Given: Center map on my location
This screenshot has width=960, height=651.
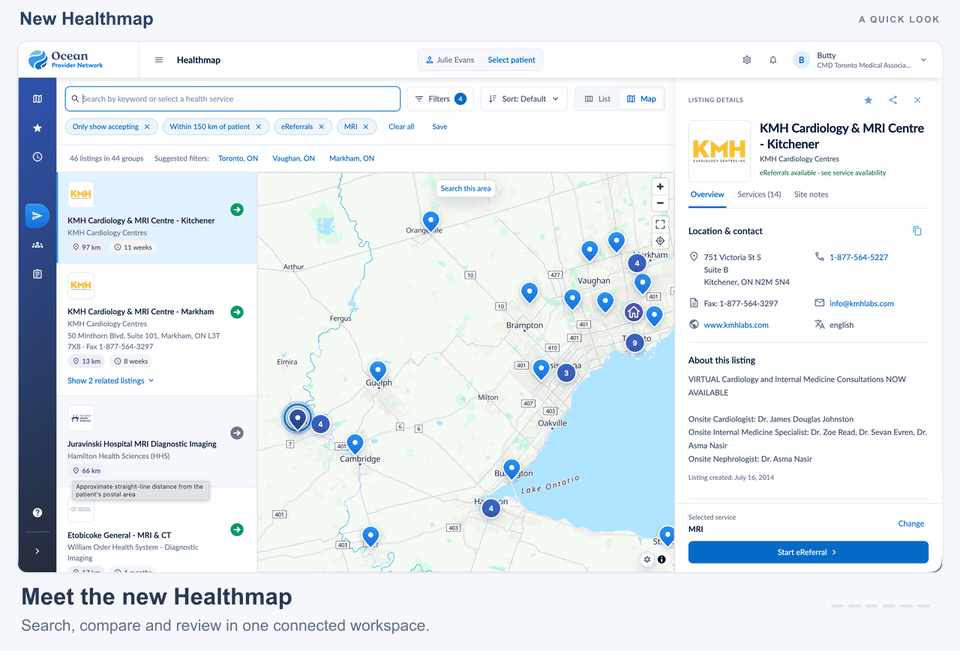Looking at the screenshot, I should pos(660,241).
